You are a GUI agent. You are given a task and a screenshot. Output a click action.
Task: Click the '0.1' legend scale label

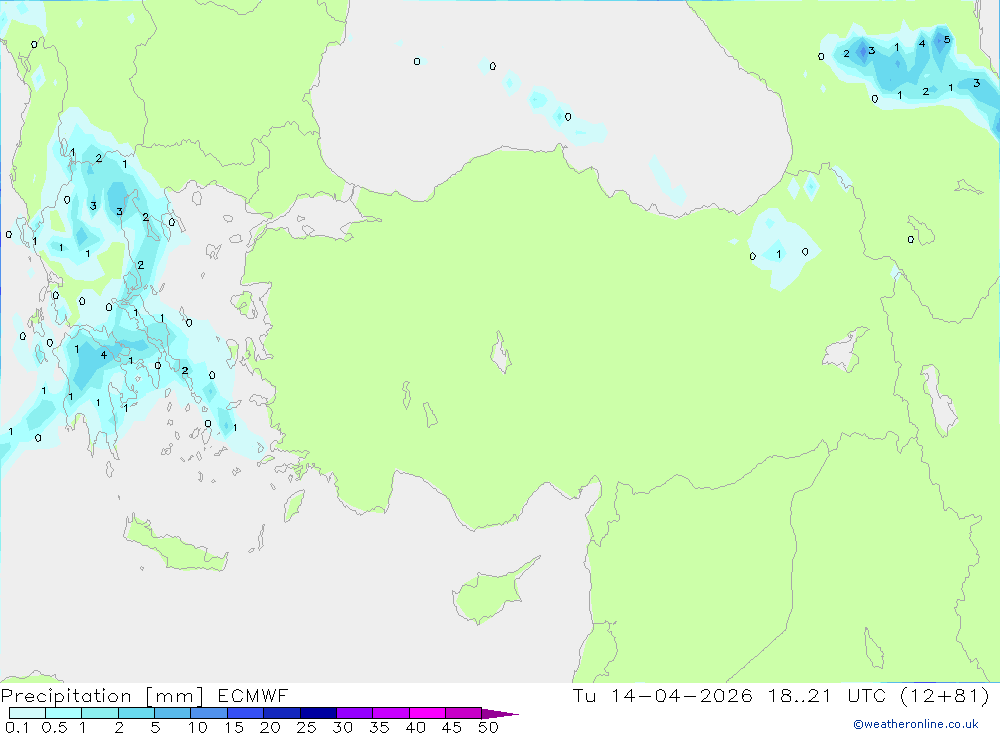pos(17,727)
